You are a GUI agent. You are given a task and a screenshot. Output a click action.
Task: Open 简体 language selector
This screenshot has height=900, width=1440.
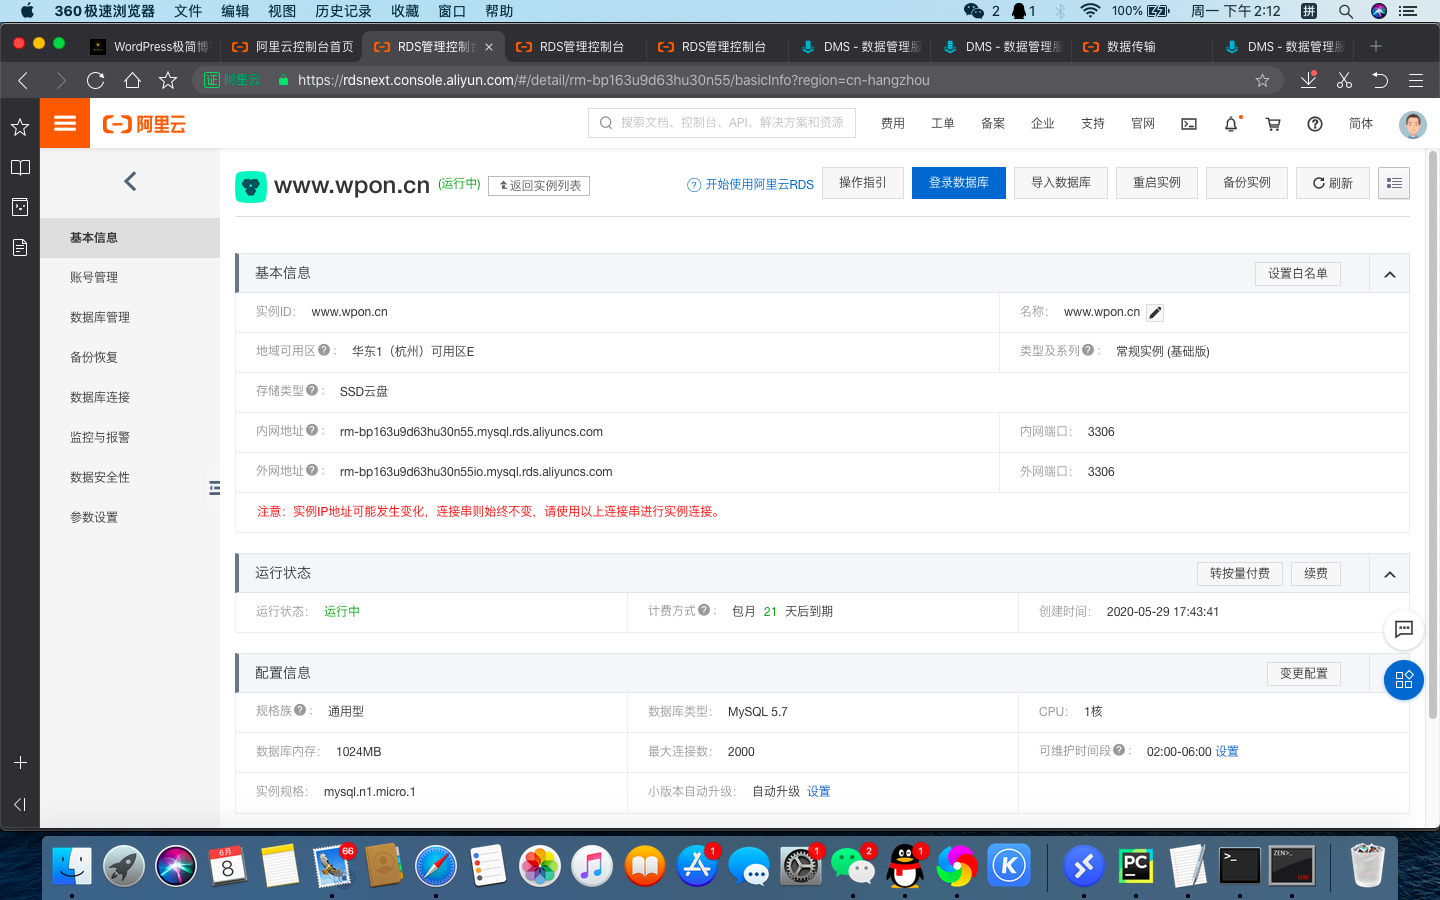(x=1361, y=124)
